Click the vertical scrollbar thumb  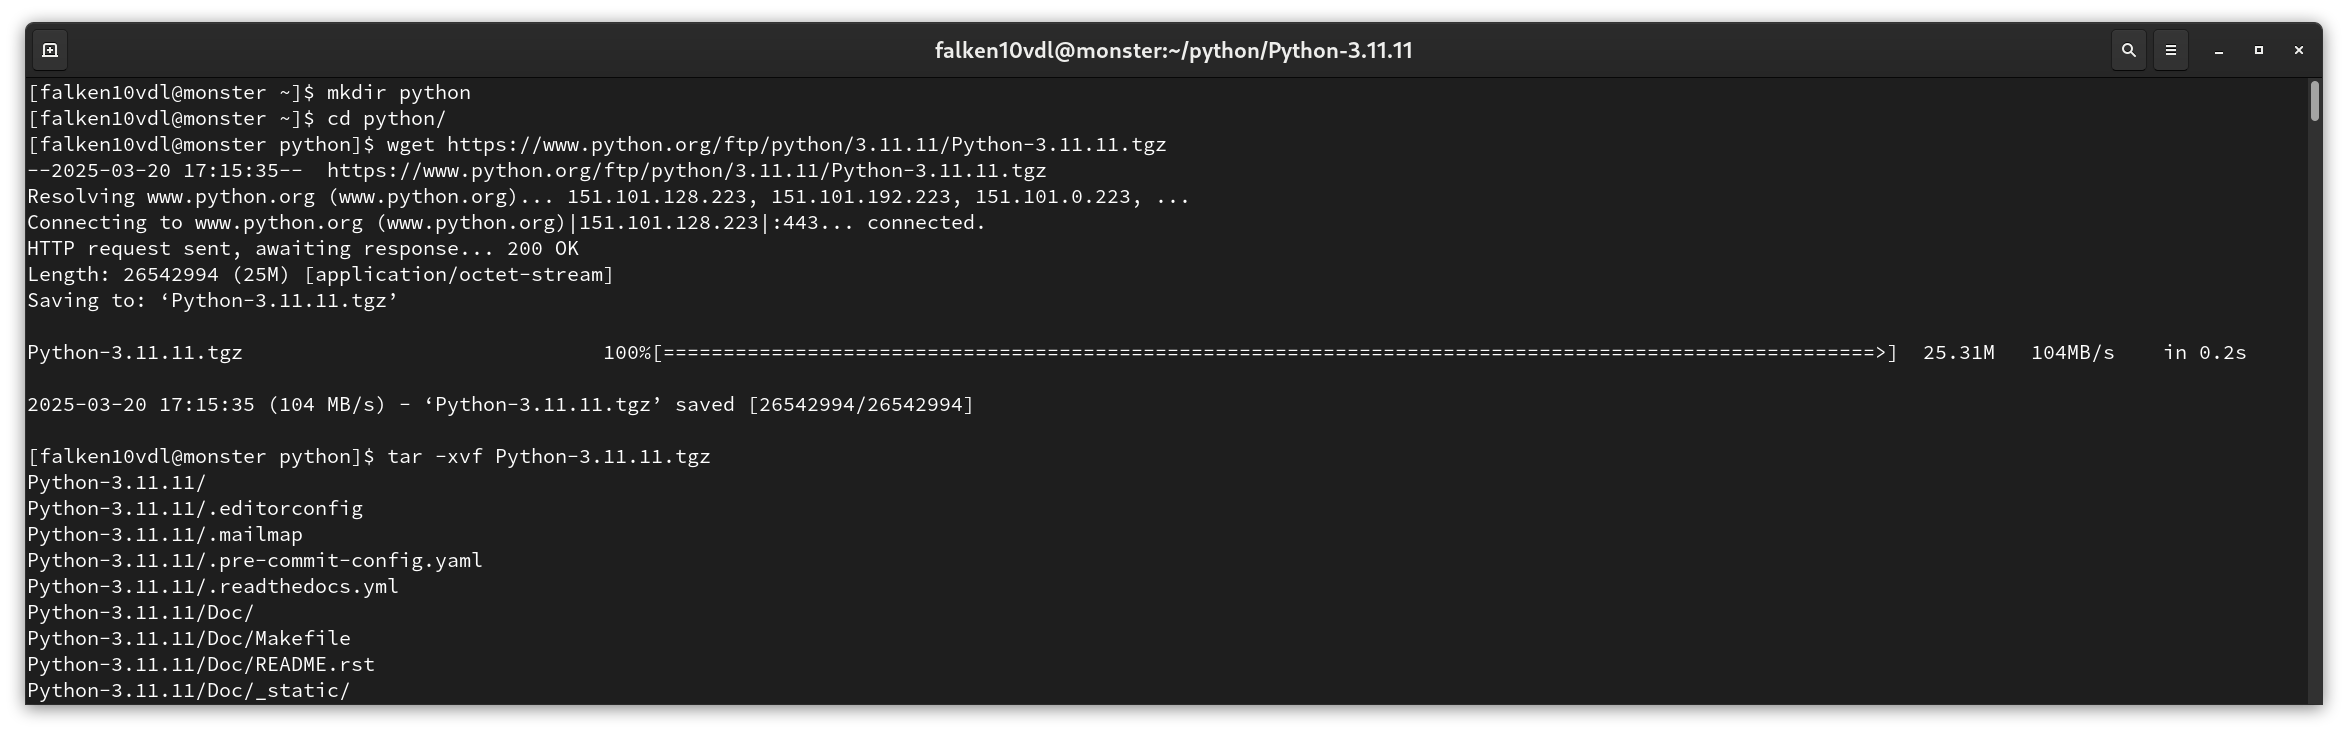click(2314, 102)
